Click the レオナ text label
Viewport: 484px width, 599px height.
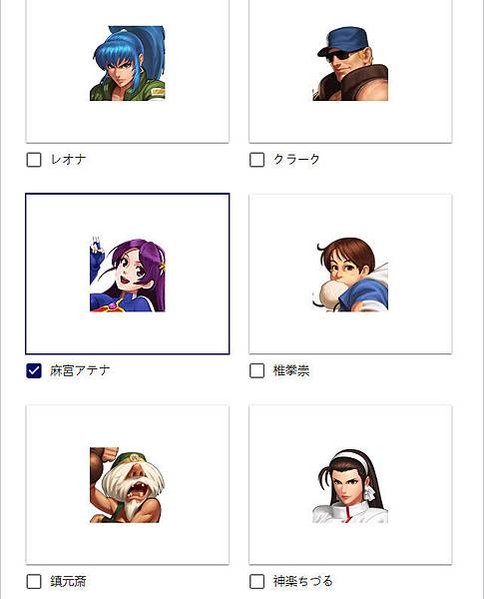click(68, 160)
